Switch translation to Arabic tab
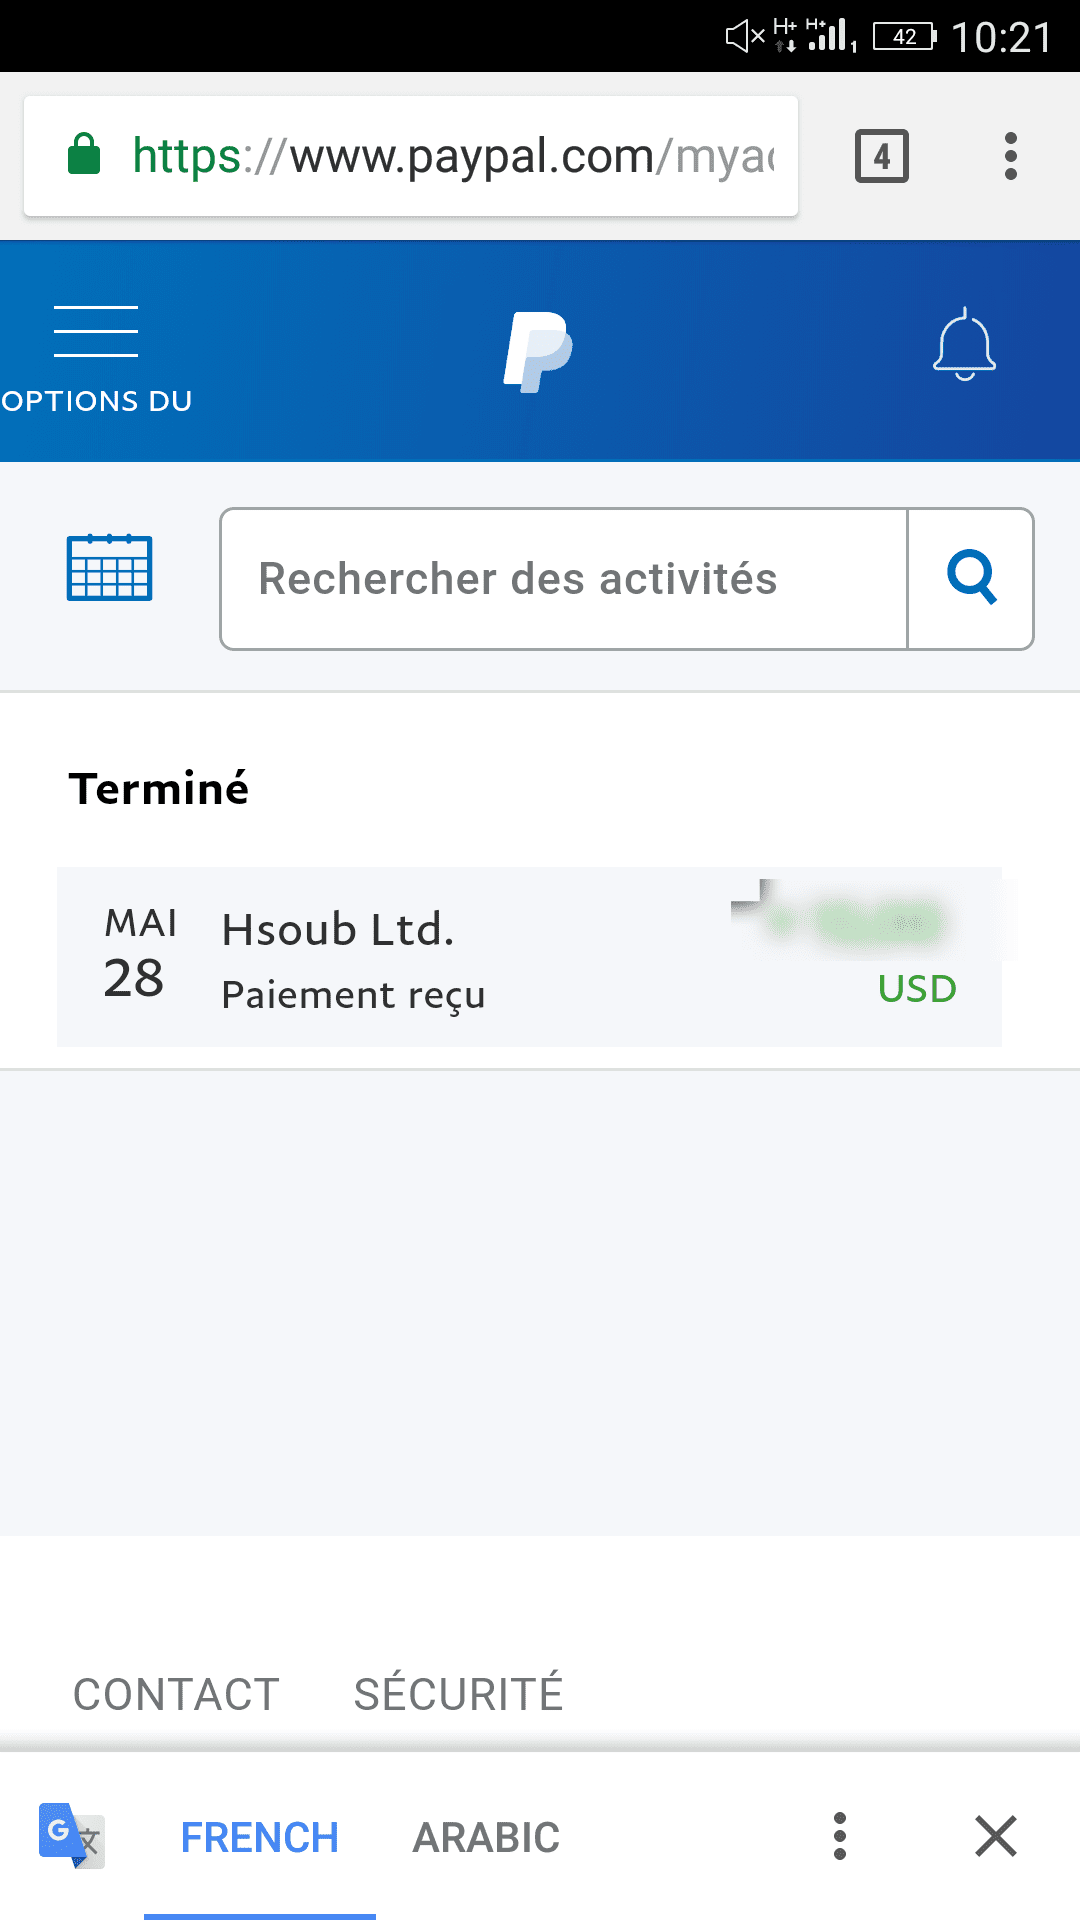The width and height of the screenshot is (1080, 1920). (486, 1837)
